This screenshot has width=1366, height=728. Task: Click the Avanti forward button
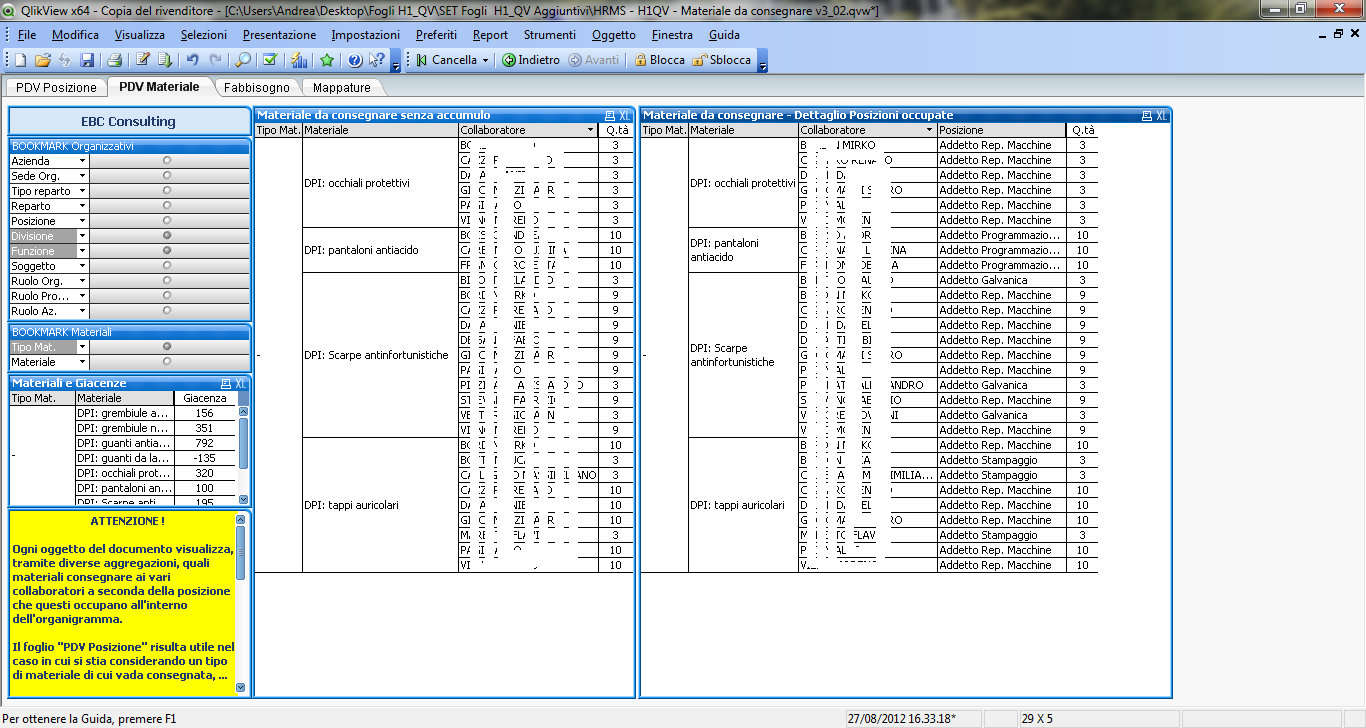coord(594,60)
